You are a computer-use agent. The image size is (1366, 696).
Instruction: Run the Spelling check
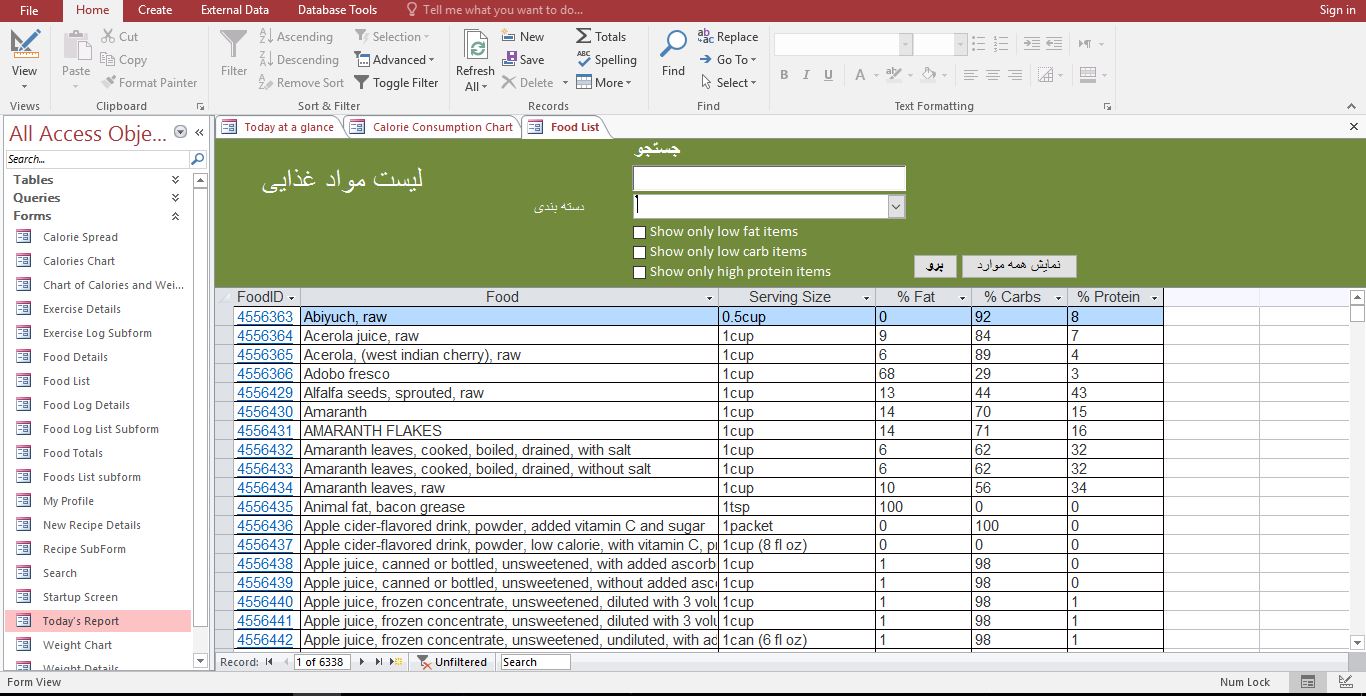click(x=605, y=60)
